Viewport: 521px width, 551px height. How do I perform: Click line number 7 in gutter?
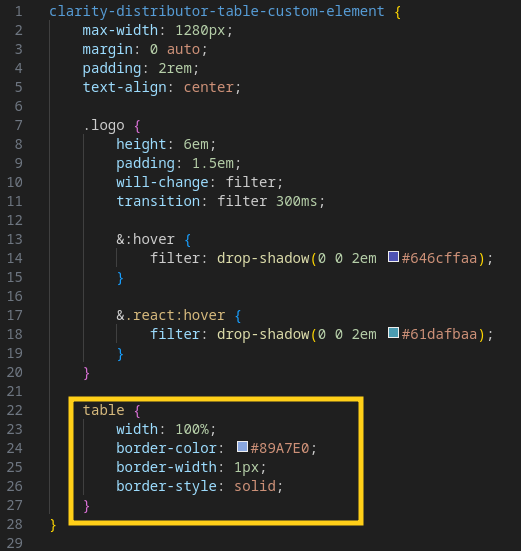19,125
